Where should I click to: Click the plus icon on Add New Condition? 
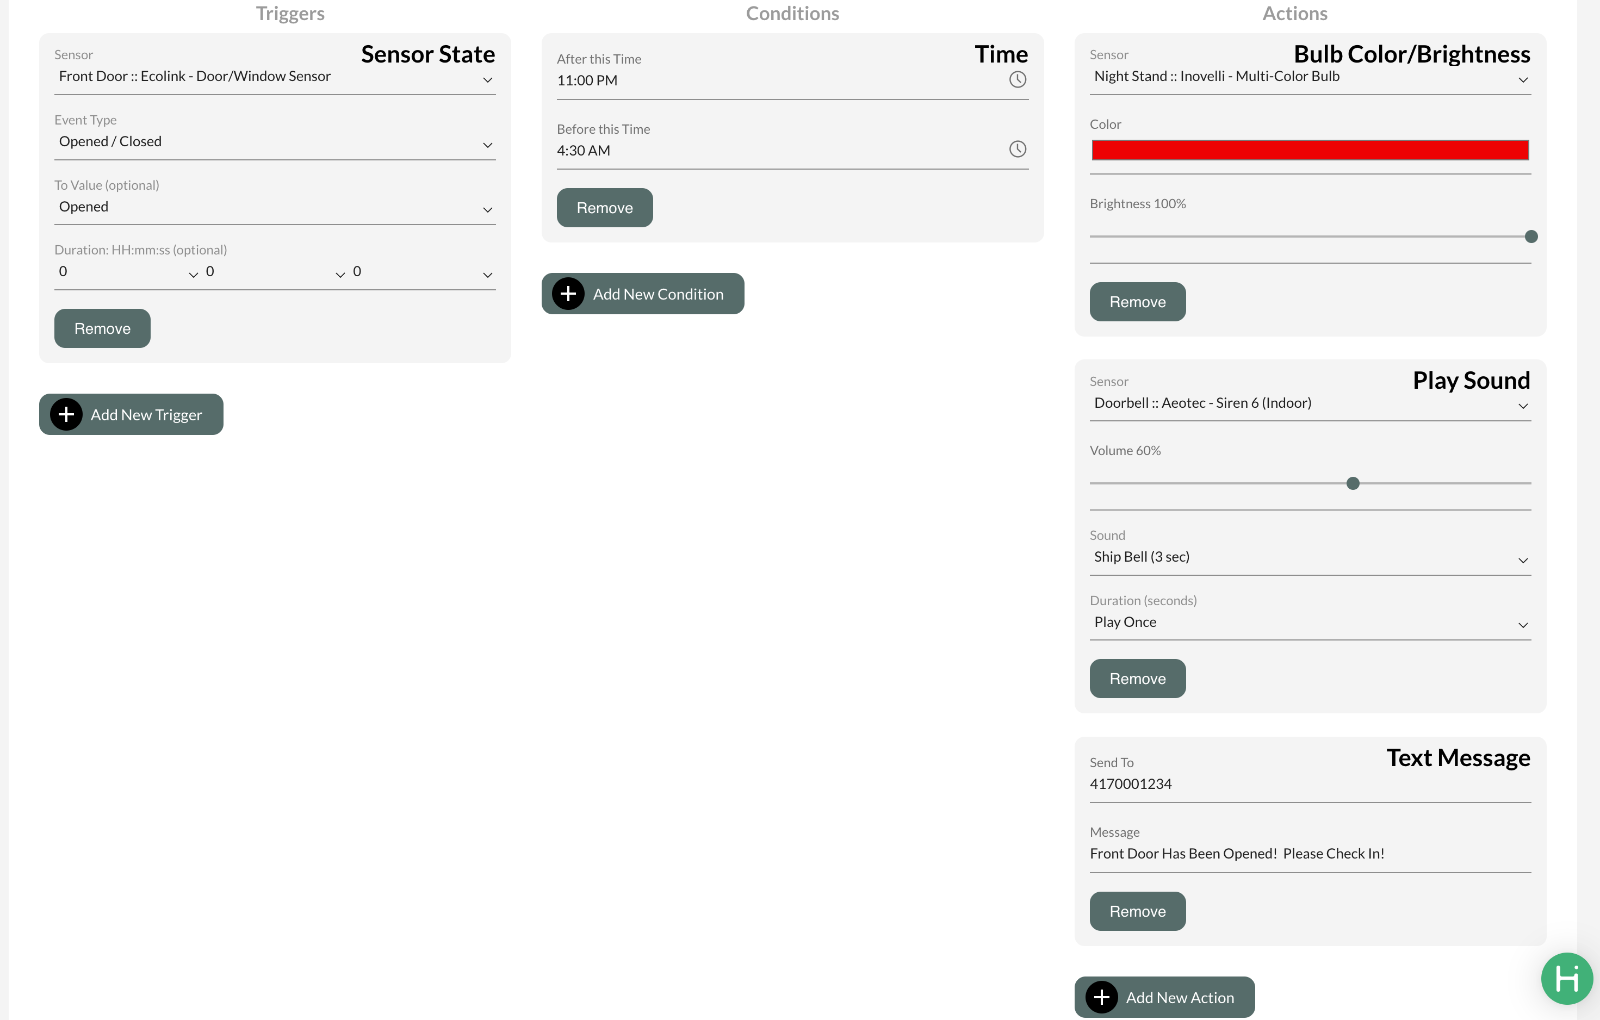coord(568,294)
